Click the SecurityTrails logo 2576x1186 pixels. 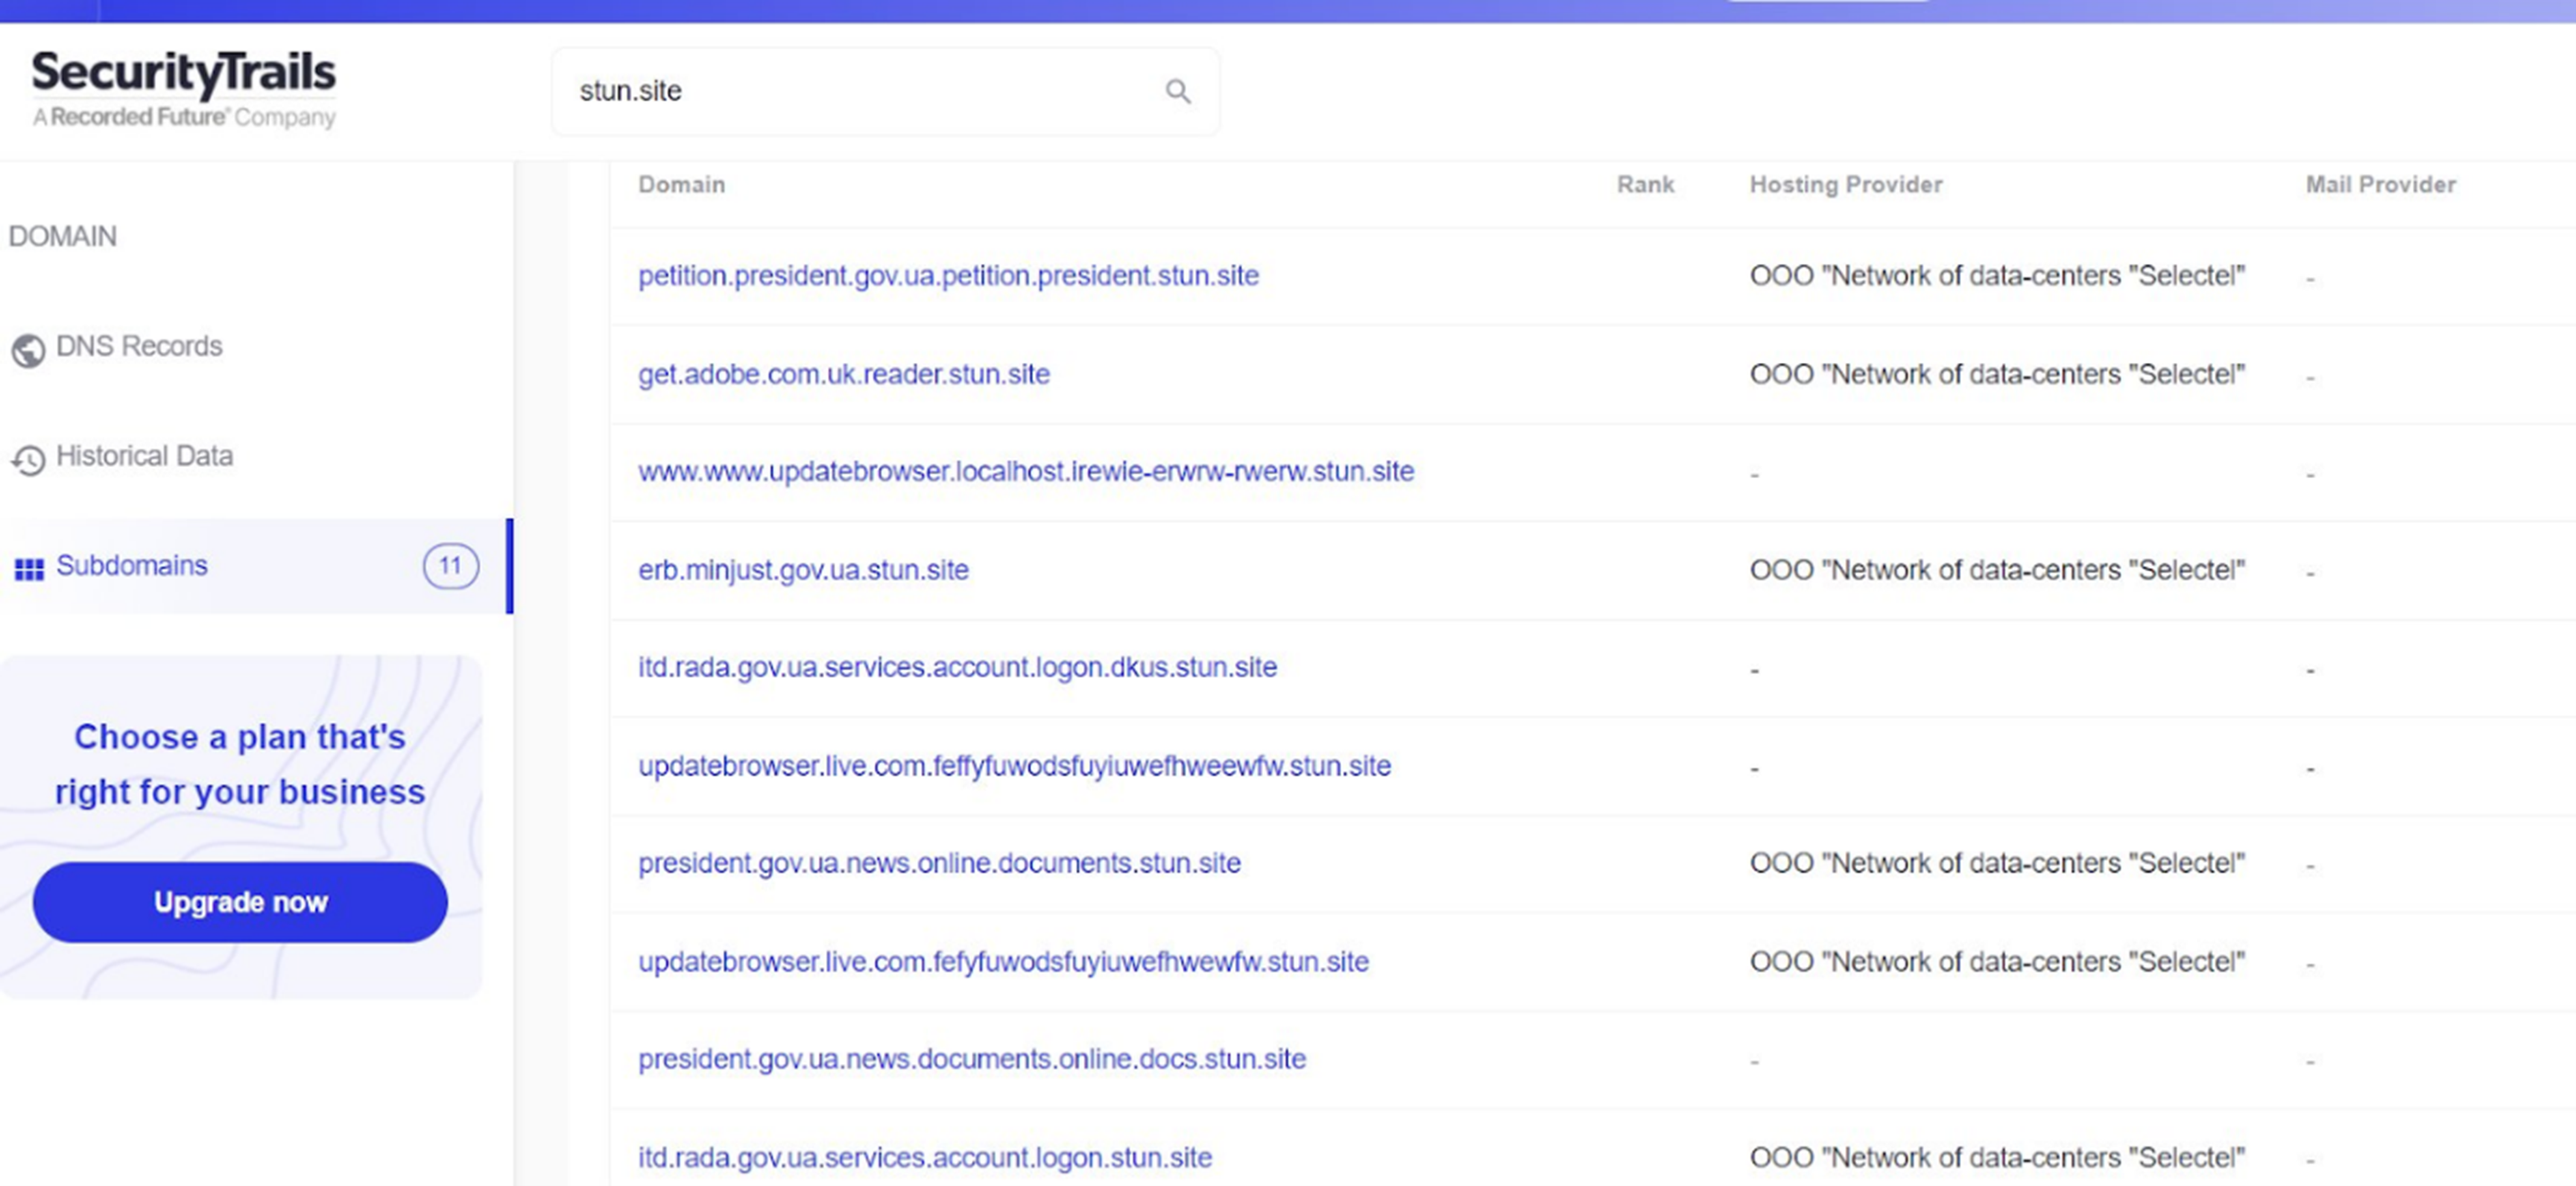[184, 88]
